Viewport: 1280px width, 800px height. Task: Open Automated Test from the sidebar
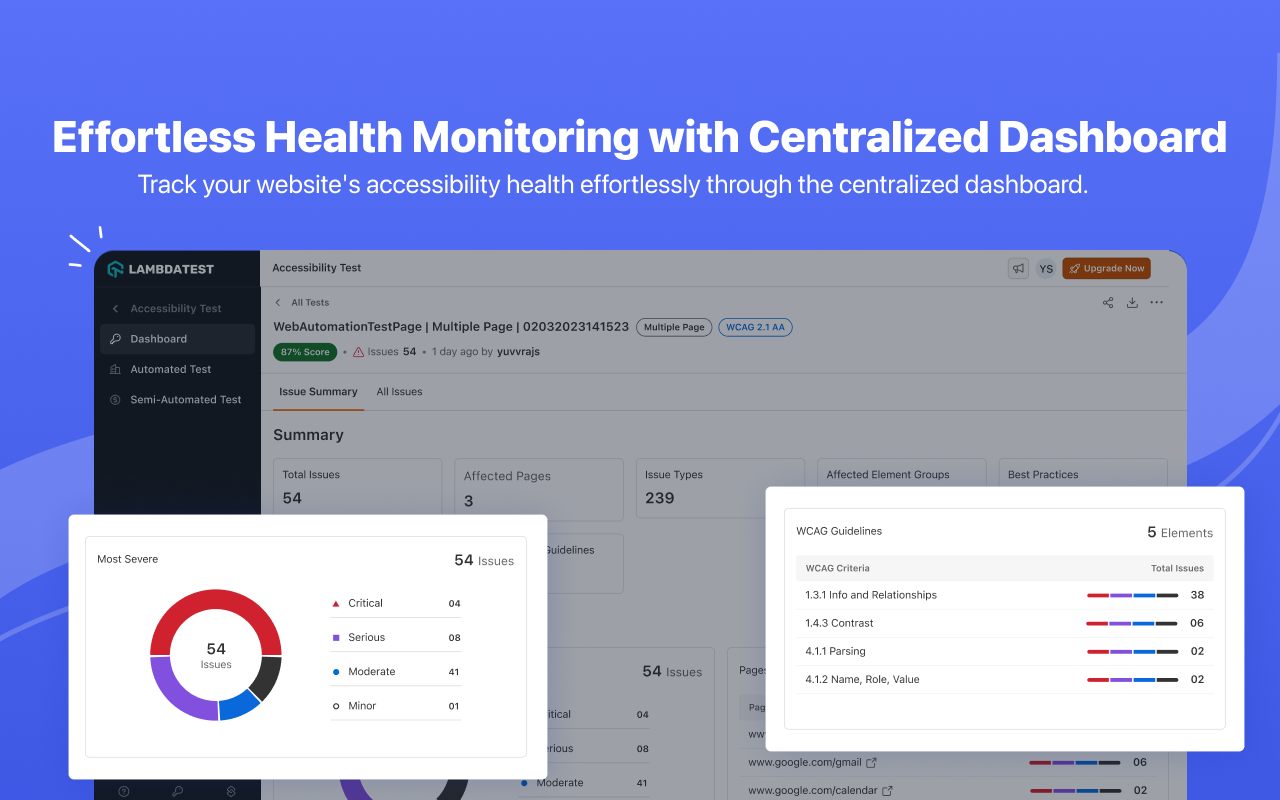pyautogui.click(x=170, y=369)
